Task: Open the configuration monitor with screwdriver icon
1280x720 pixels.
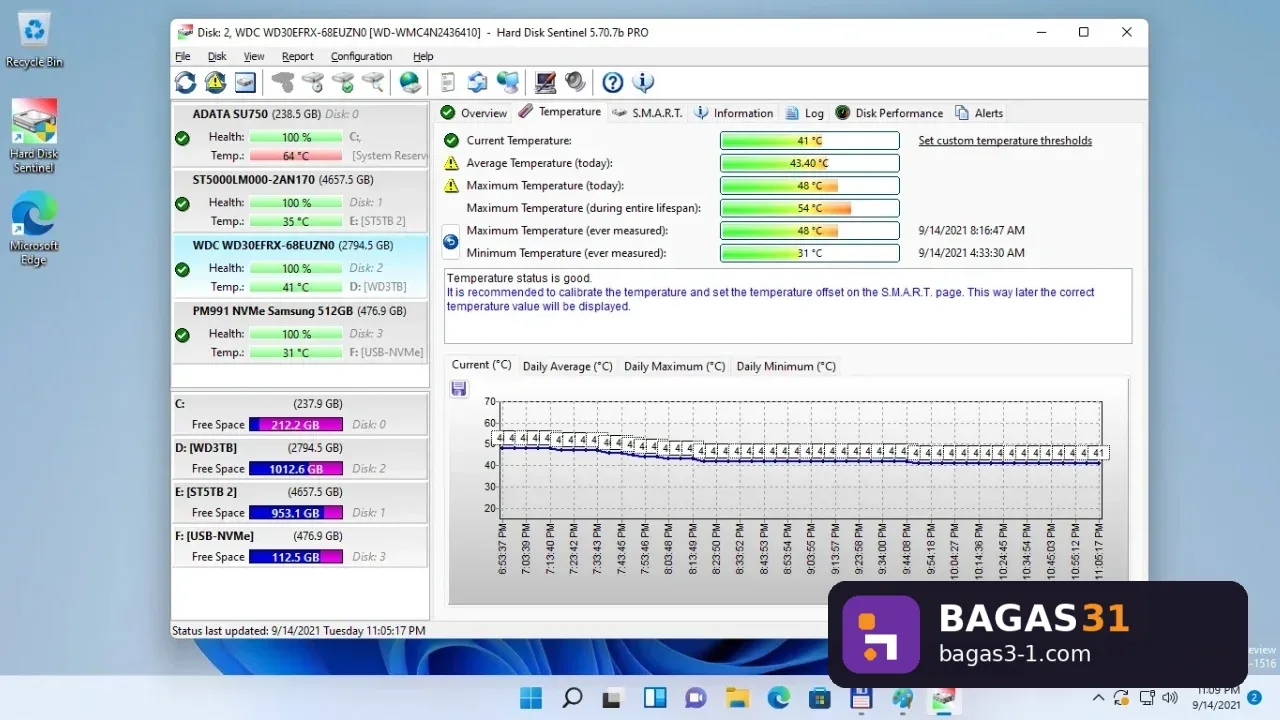Action: point(545,82)
